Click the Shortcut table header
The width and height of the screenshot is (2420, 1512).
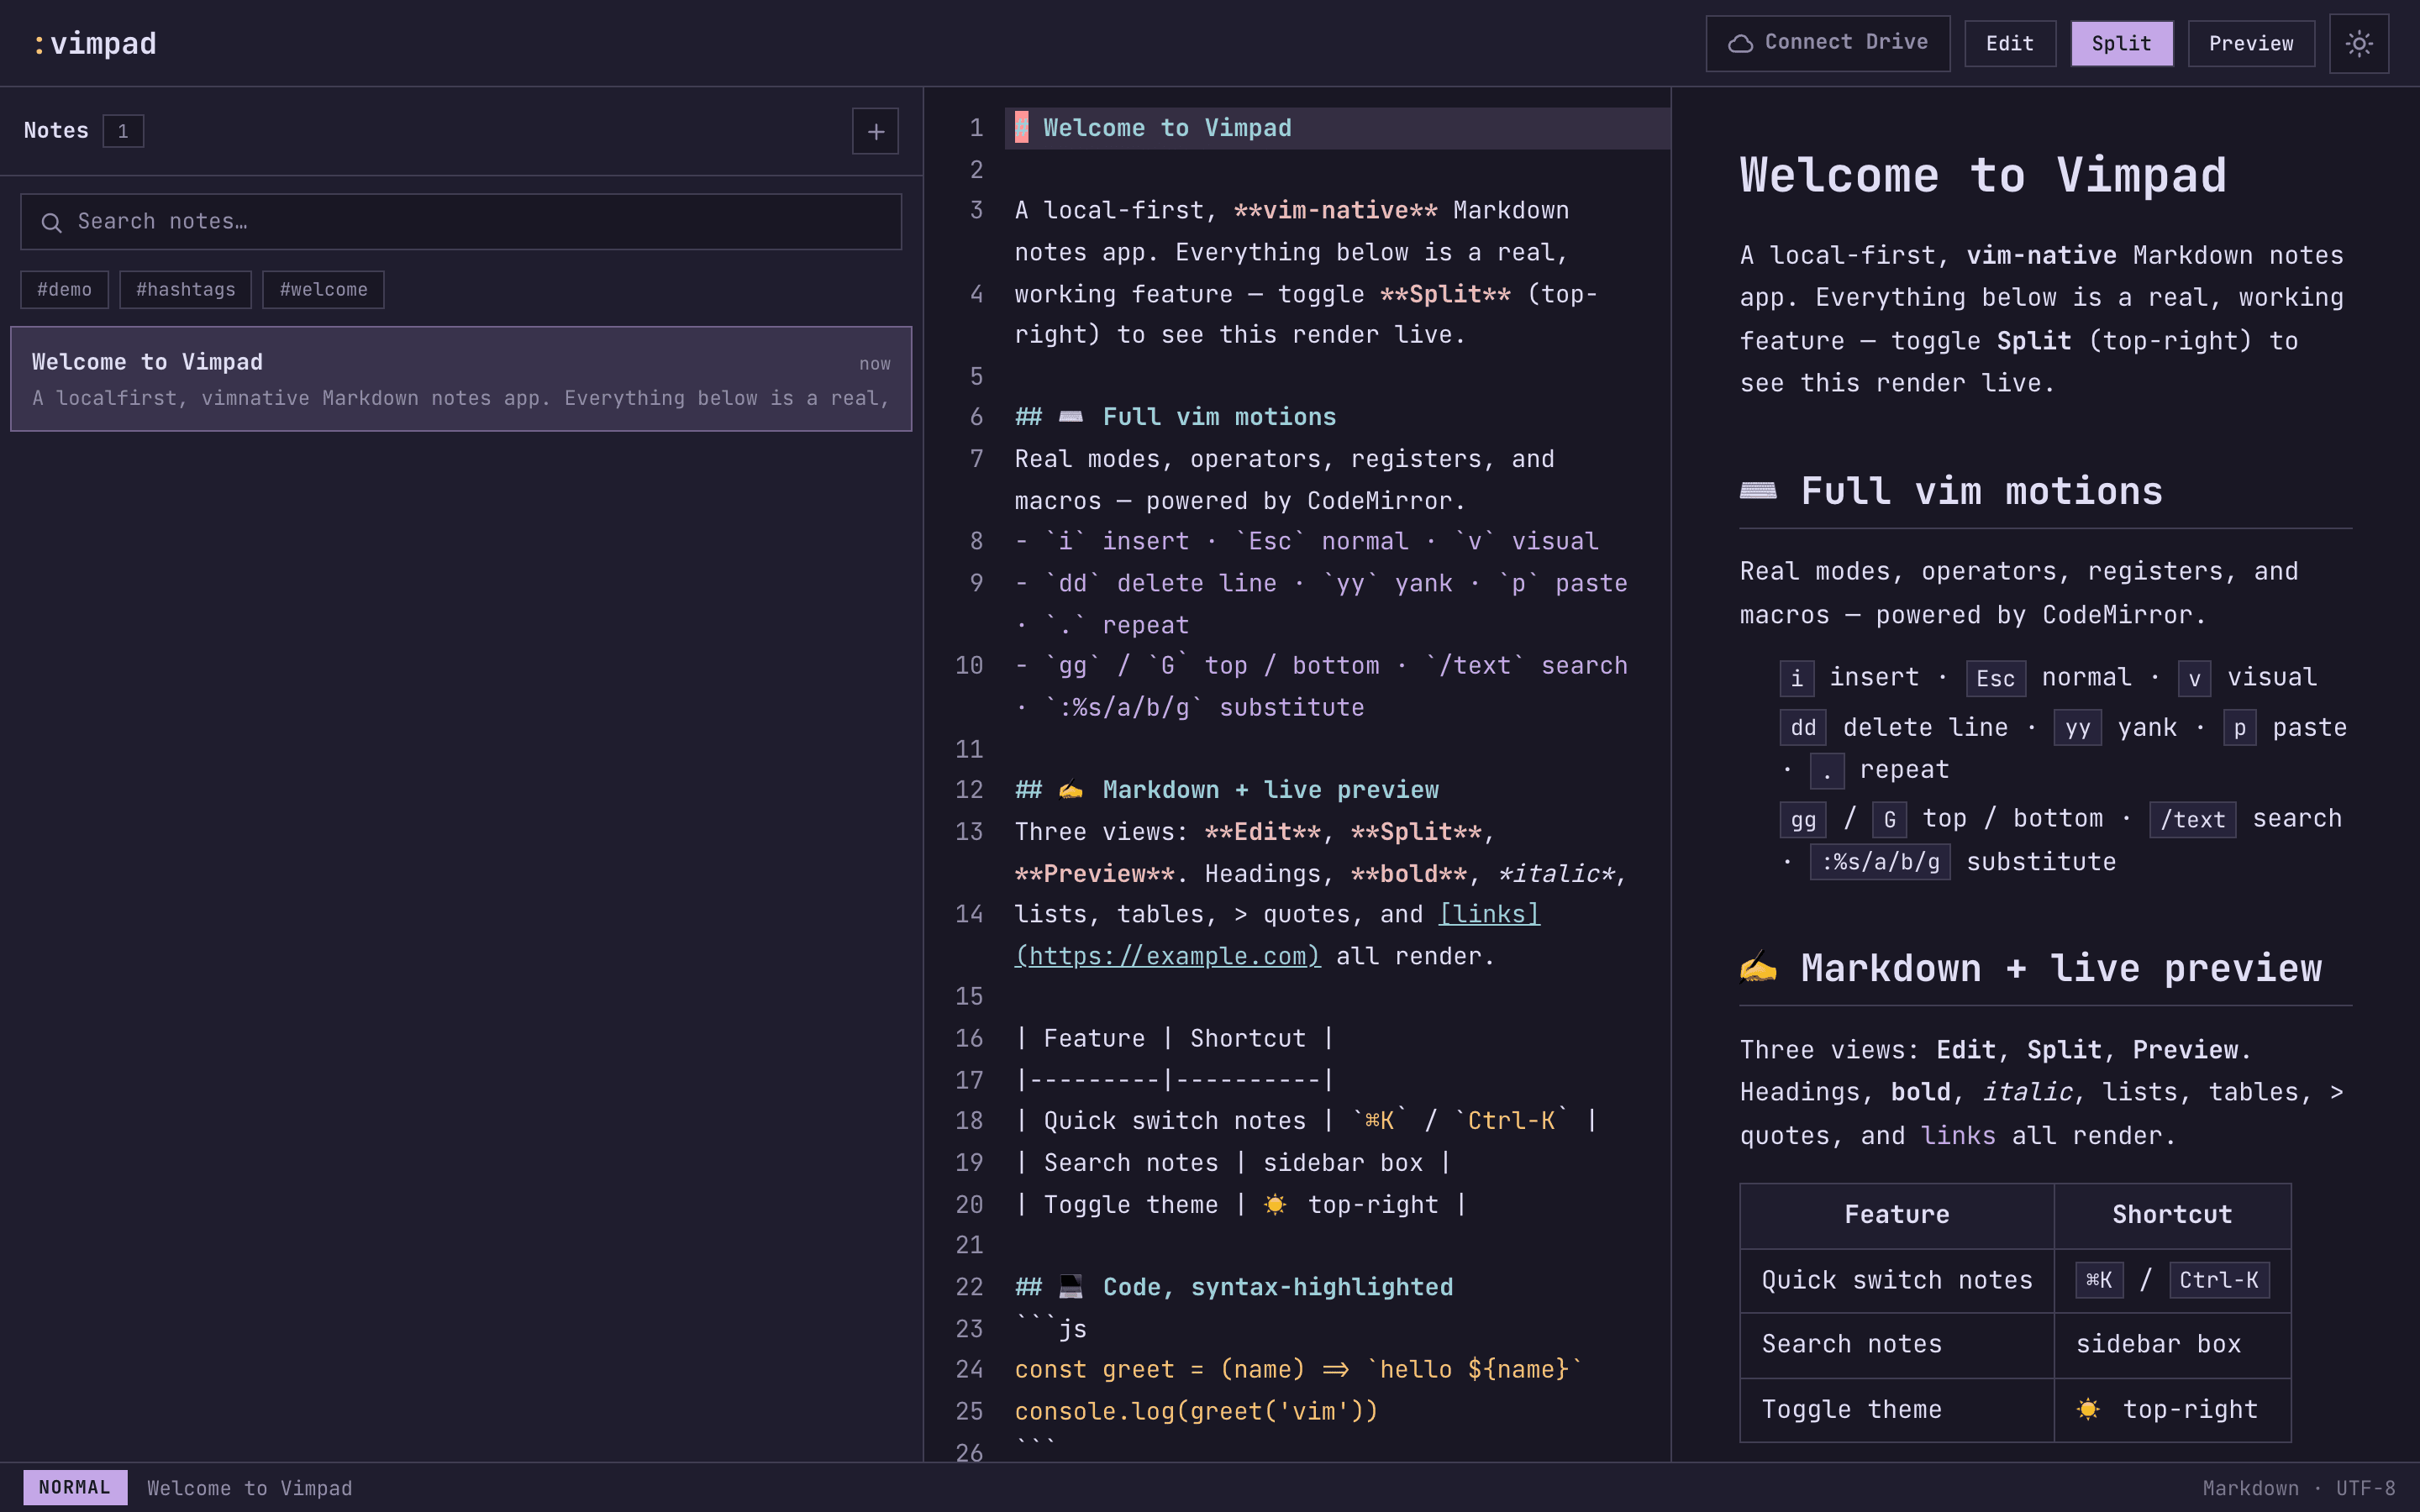tap(2172, 1215)
